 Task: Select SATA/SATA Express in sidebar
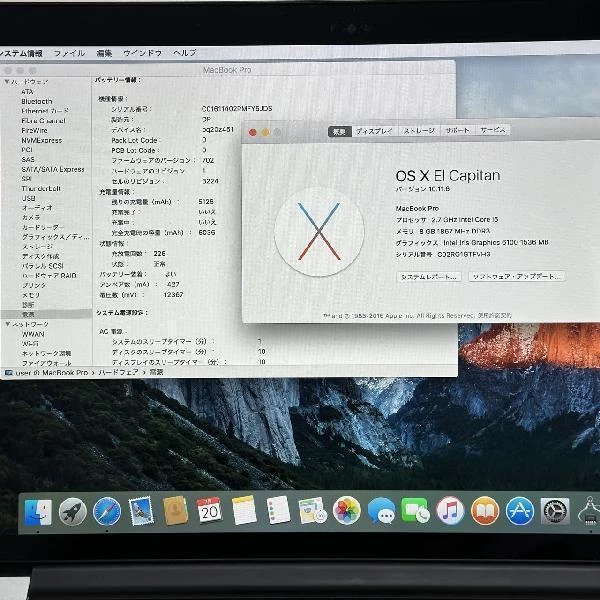pos(53,169)
